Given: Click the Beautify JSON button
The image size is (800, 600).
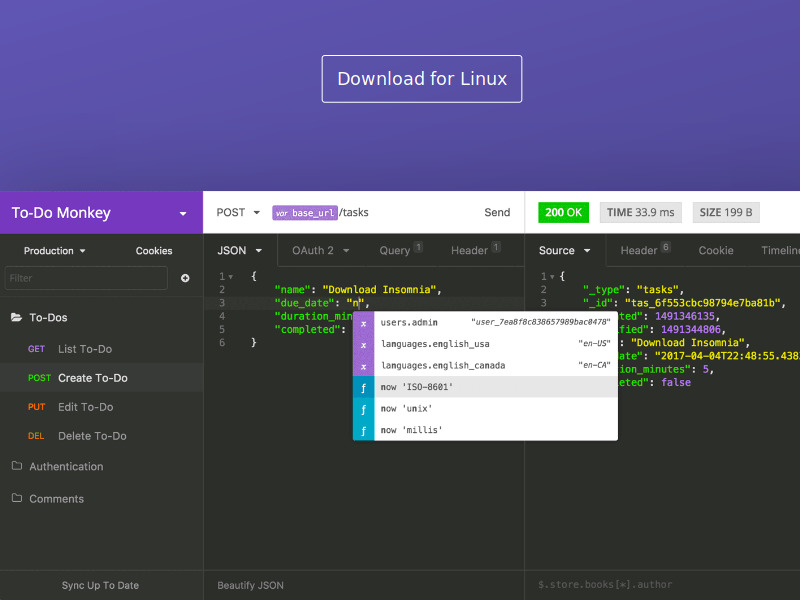Looking at the screenshot, I should click(x=250, y=585).
